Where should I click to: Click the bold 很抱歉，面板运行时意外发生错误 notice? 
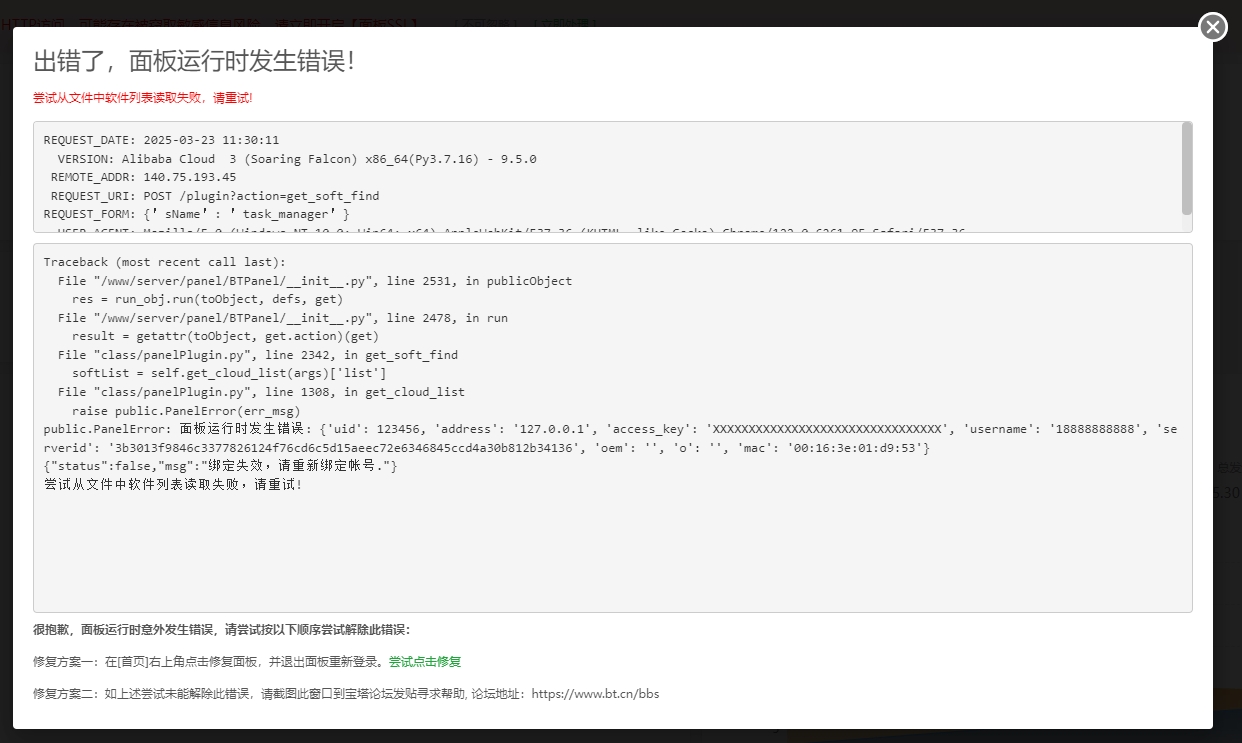point(221,630)
